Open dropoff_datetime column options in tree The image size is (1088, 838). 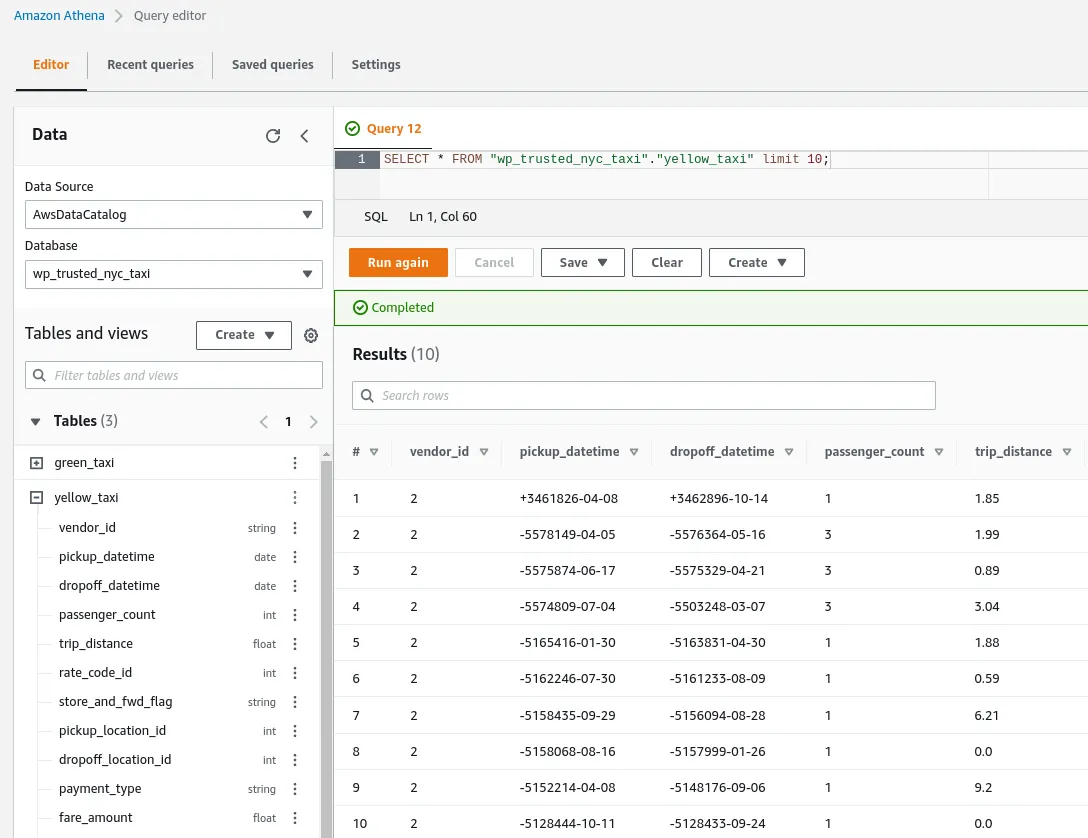pos(295,586)
